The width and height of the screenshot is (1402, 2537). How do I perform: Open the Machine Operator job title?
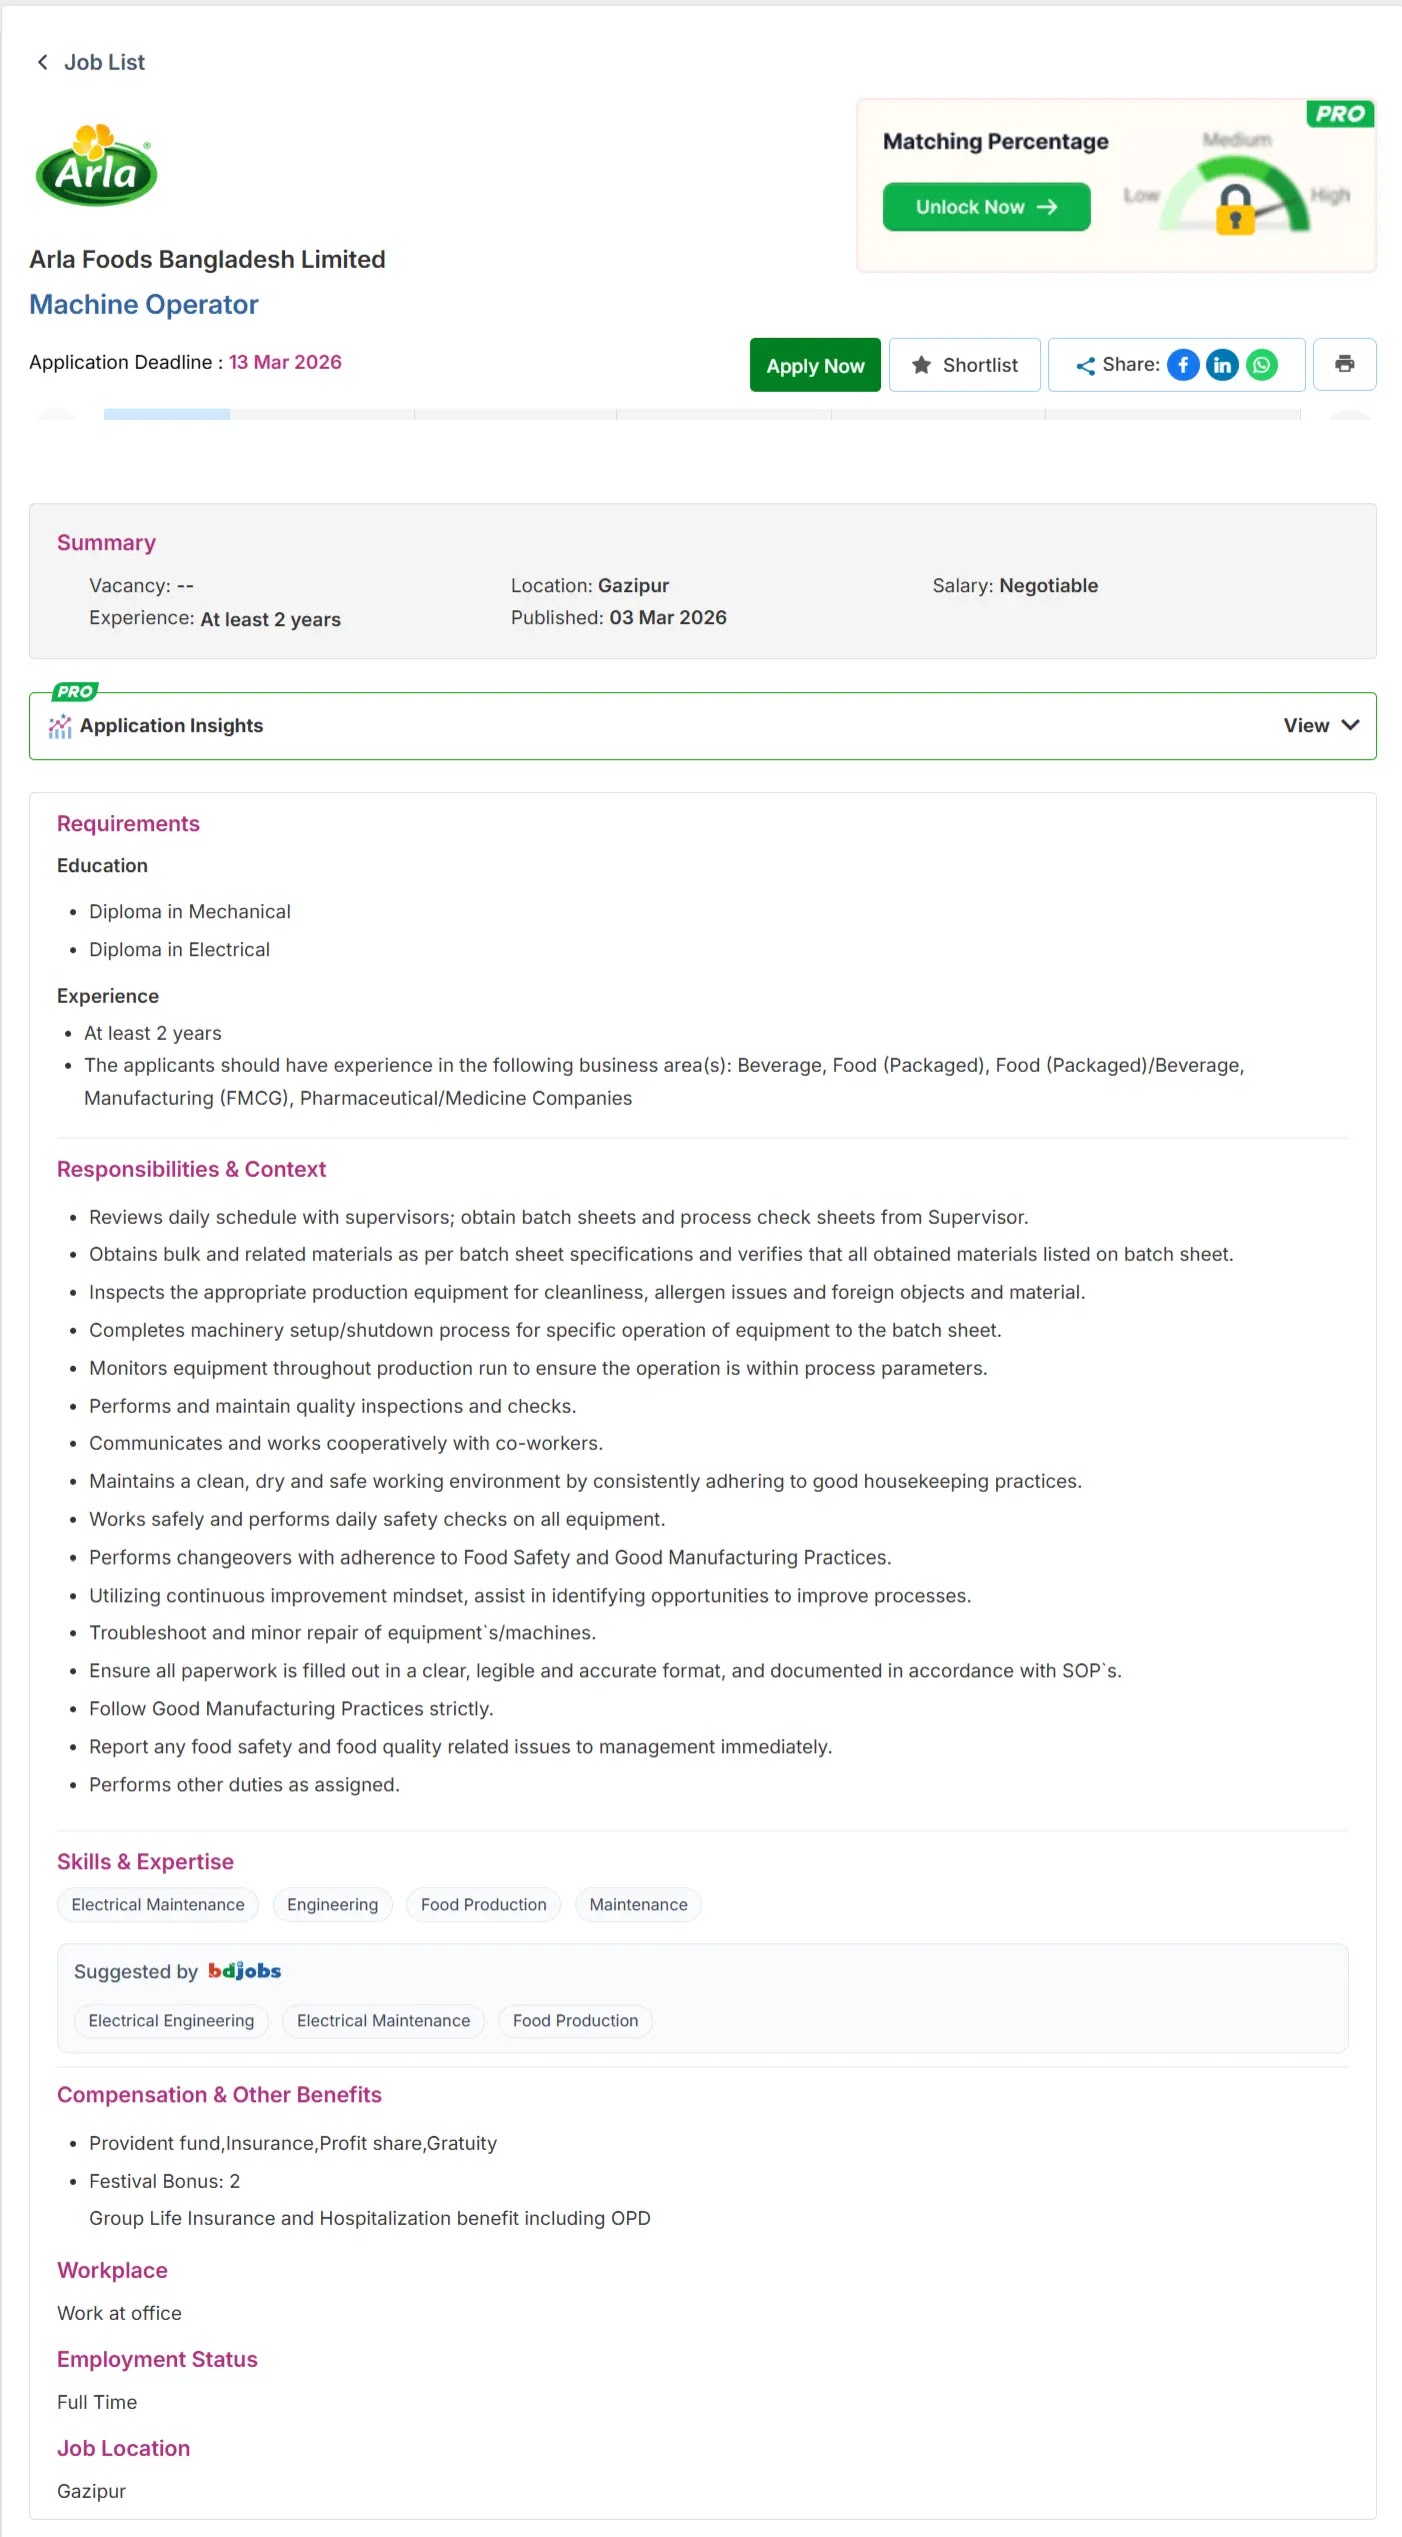(x=144, y=305)
